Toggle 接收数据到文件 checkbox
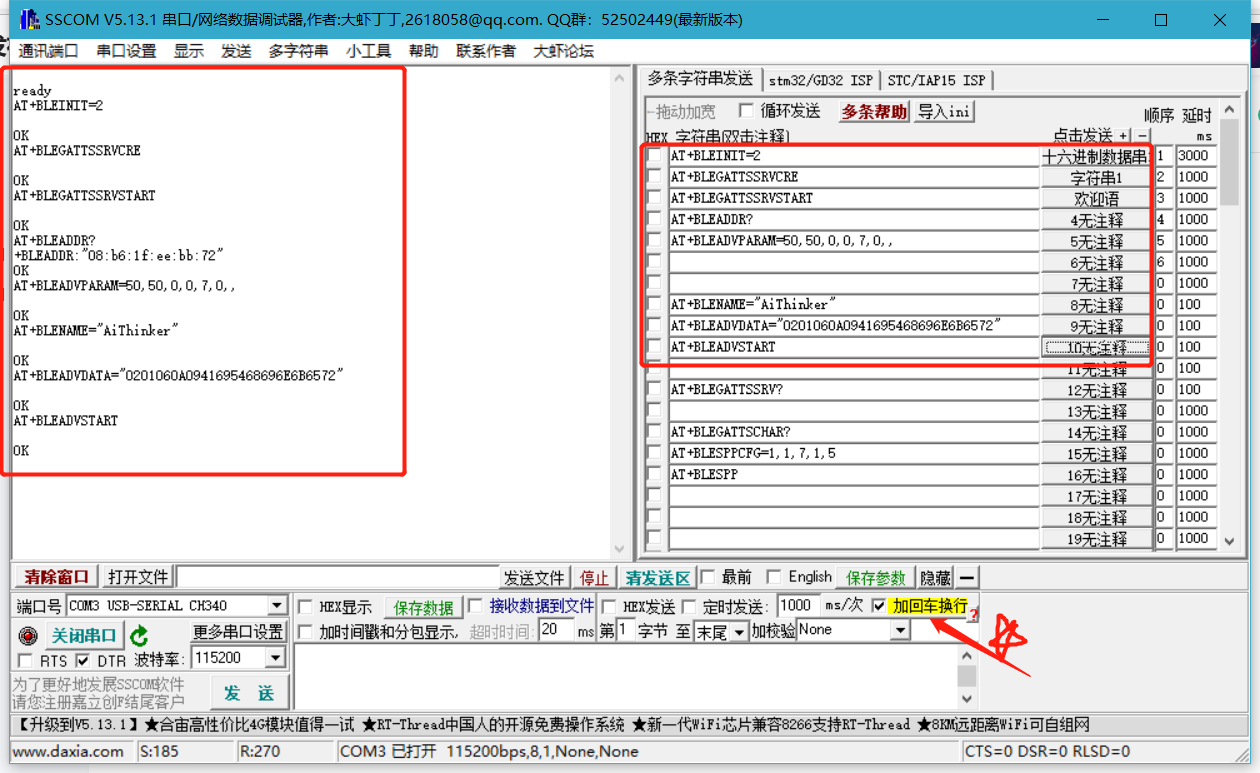 pos(475,607)
